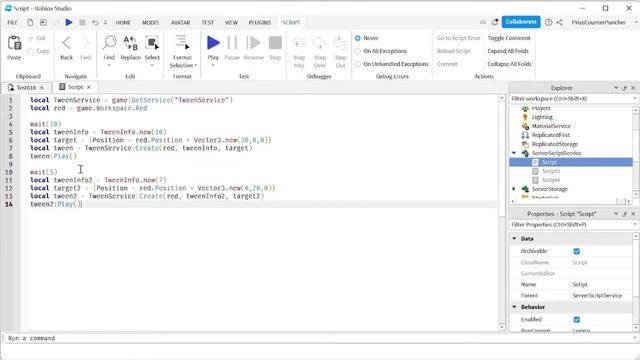Screen dimensions: 640x360
Task: Toggle the Enabled checkbox under Behavior
Action: (576, 319)
